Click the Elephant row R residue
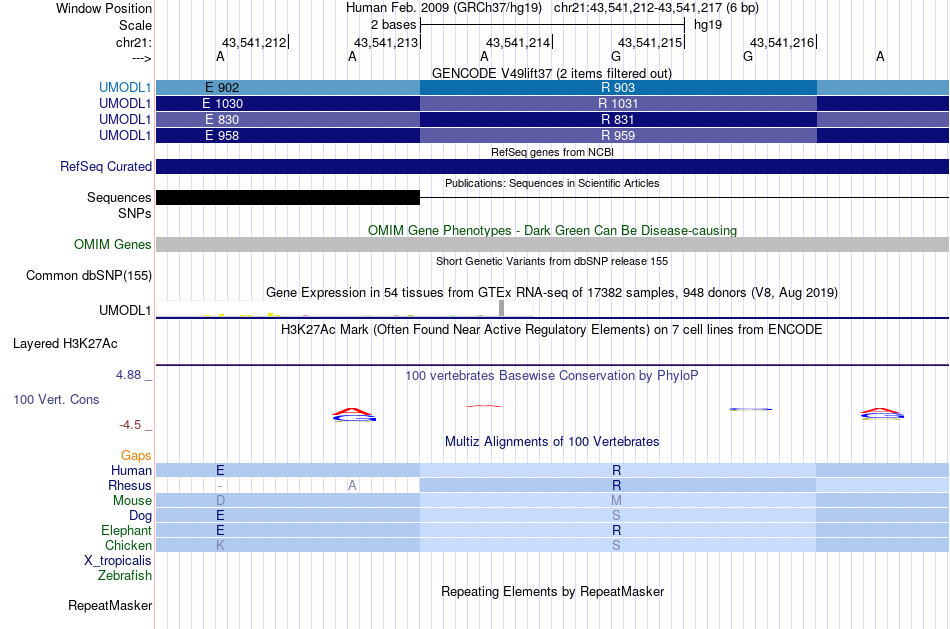The width and height of the screenshot is (950, 629). [x=616, y=530]
